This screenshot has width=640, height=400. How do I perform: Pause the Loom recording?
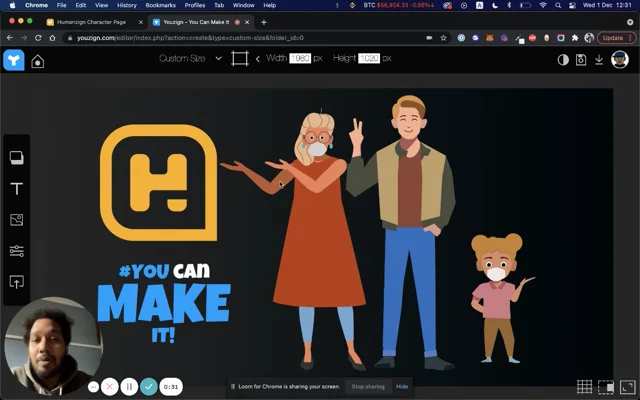click(129, 387)
